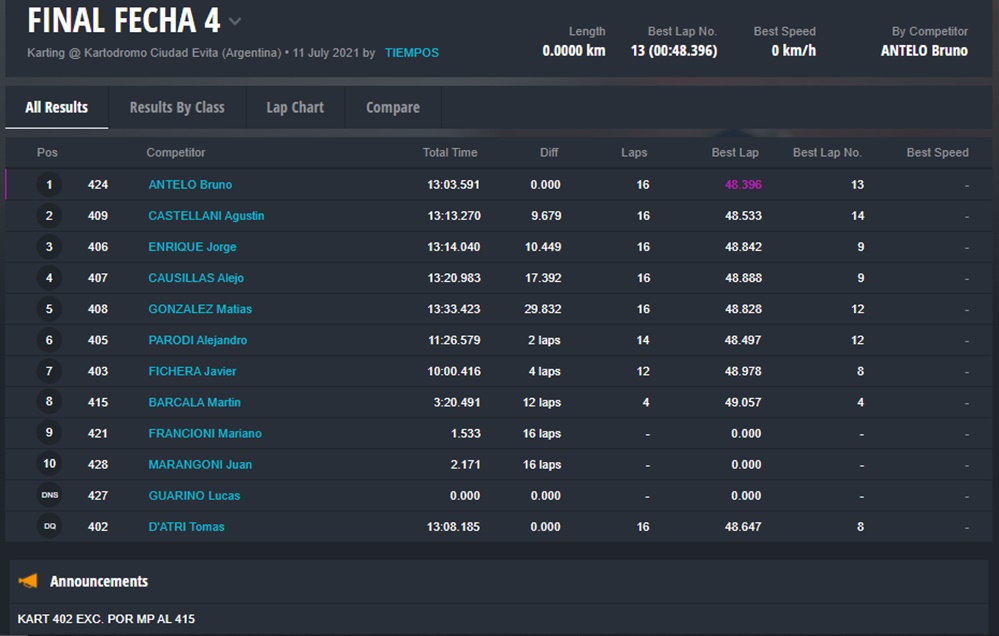The width and height of the screenshot is (999, 636).
Task: View D'ATRI Tomas competitor results
Action: 186,527
